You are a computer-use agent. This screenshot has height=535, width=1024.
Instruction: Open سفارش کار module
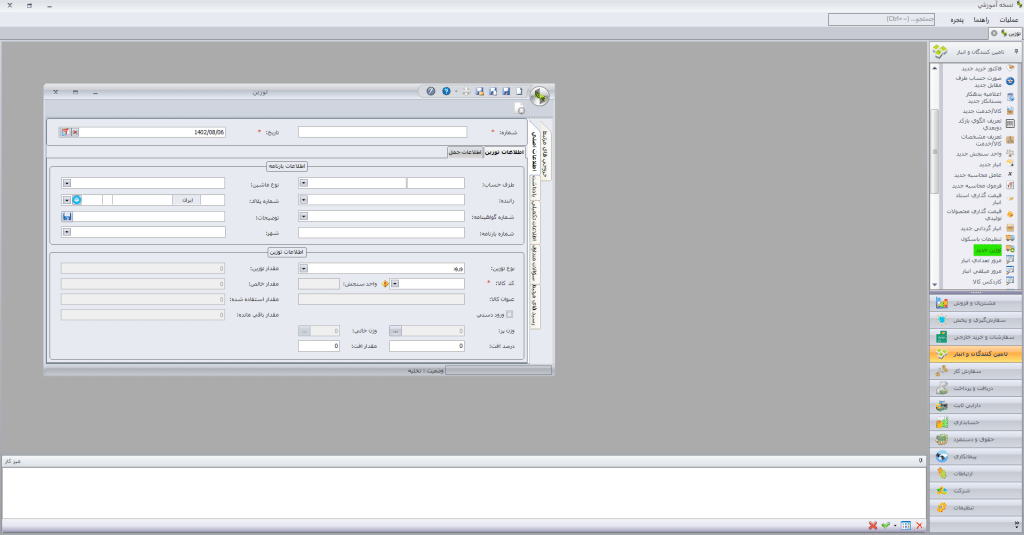click(x=976, y=371)
